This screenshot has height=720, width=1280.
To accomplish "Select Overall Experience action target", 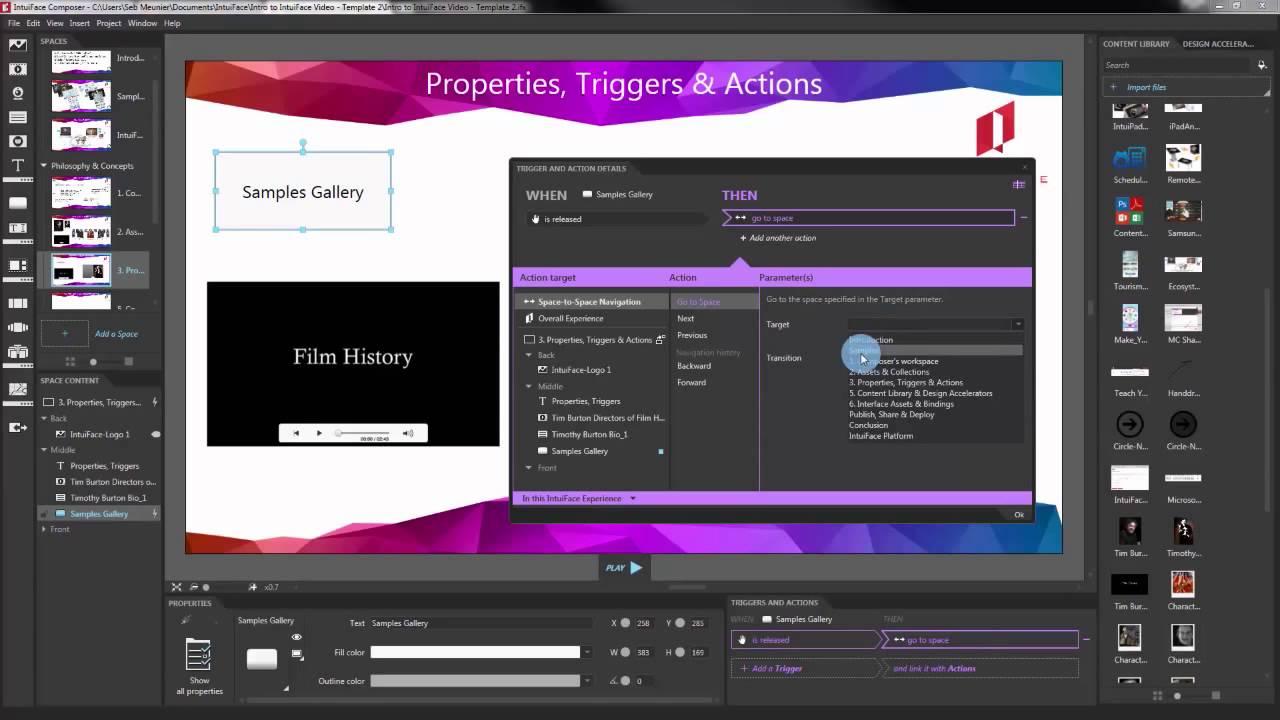I will pyautogui.click(x=570, y=318).
